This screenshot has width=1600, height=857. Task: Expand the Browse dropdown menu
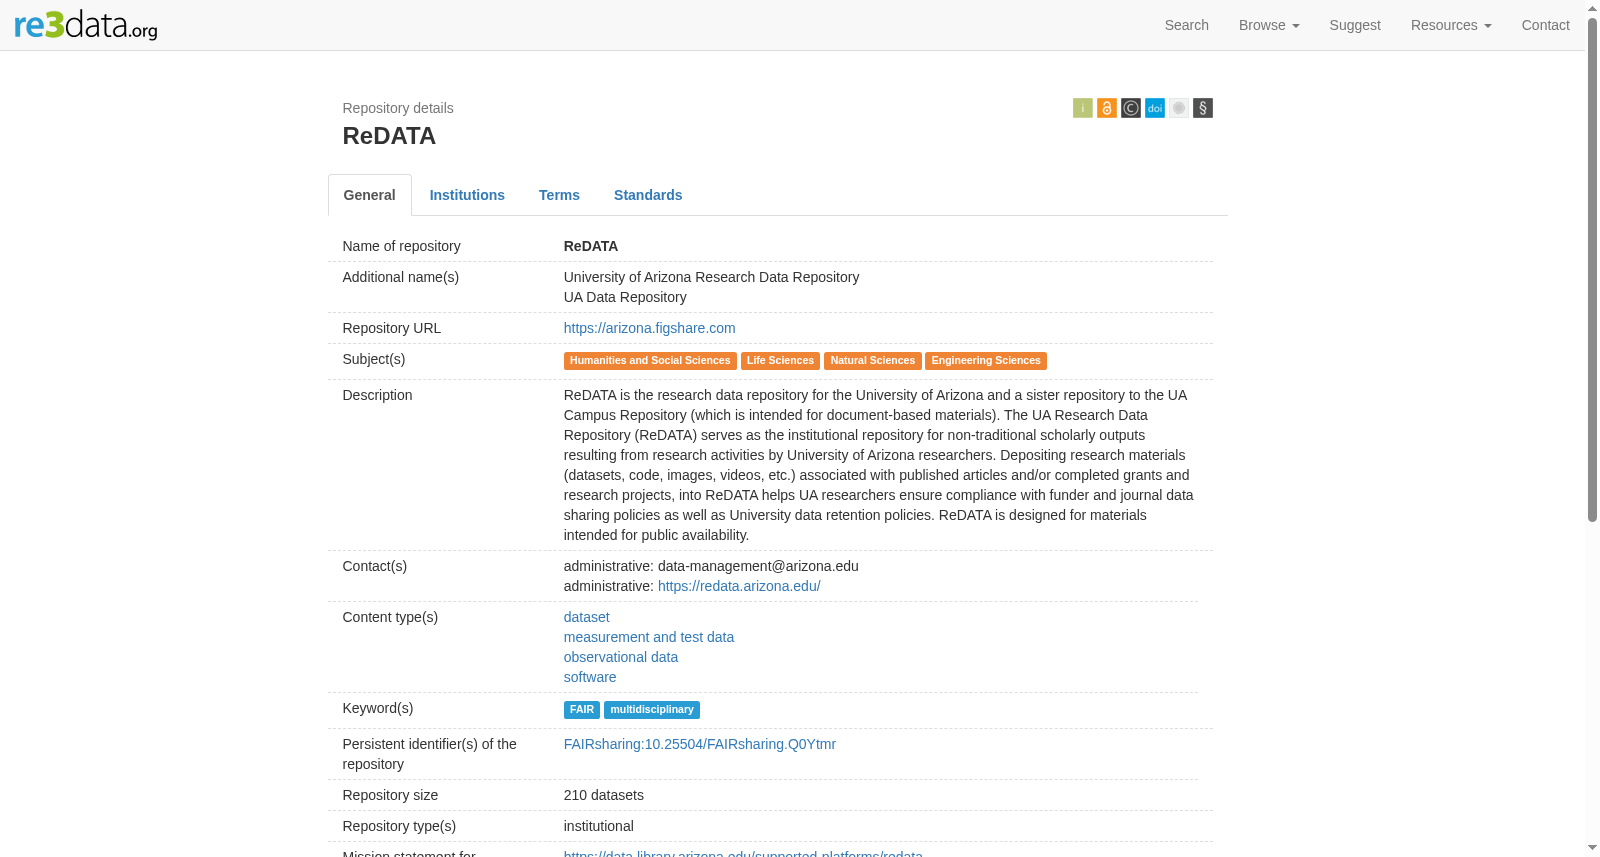click(1268, 25)
